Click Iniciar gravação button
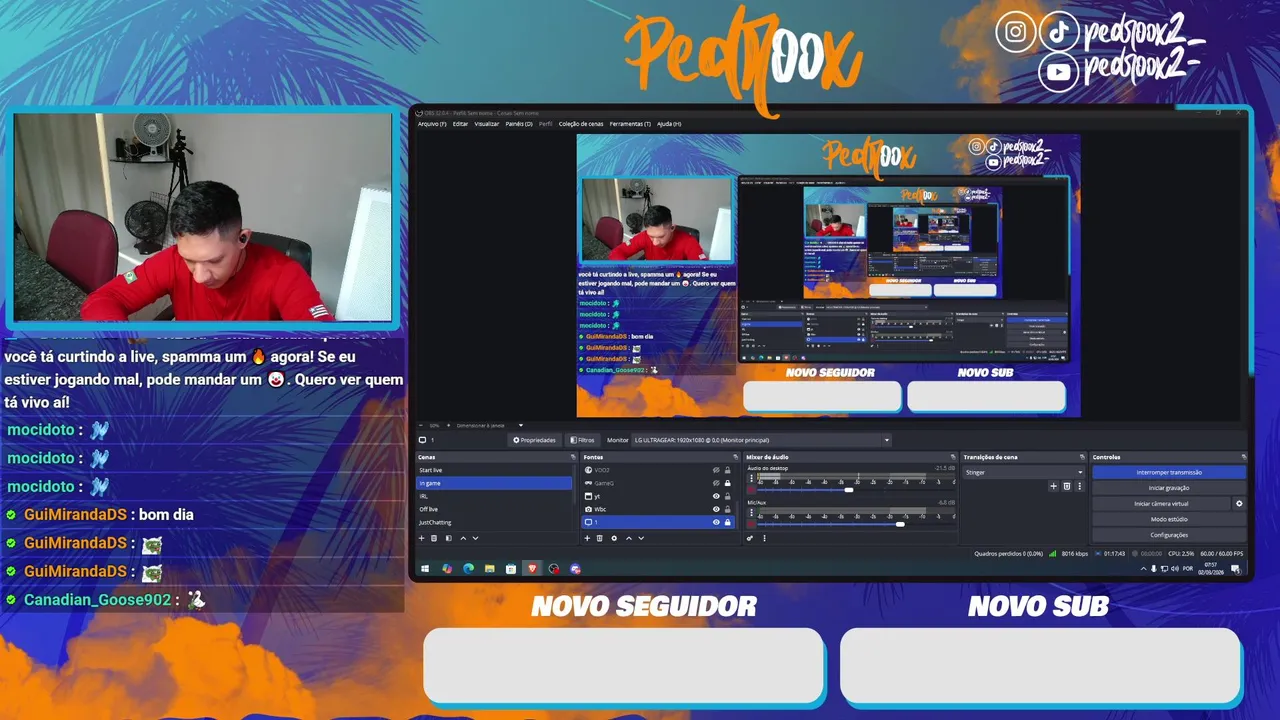Image resolution: width=1280 pixels, height=720 pixels. tap(1169, 488)
